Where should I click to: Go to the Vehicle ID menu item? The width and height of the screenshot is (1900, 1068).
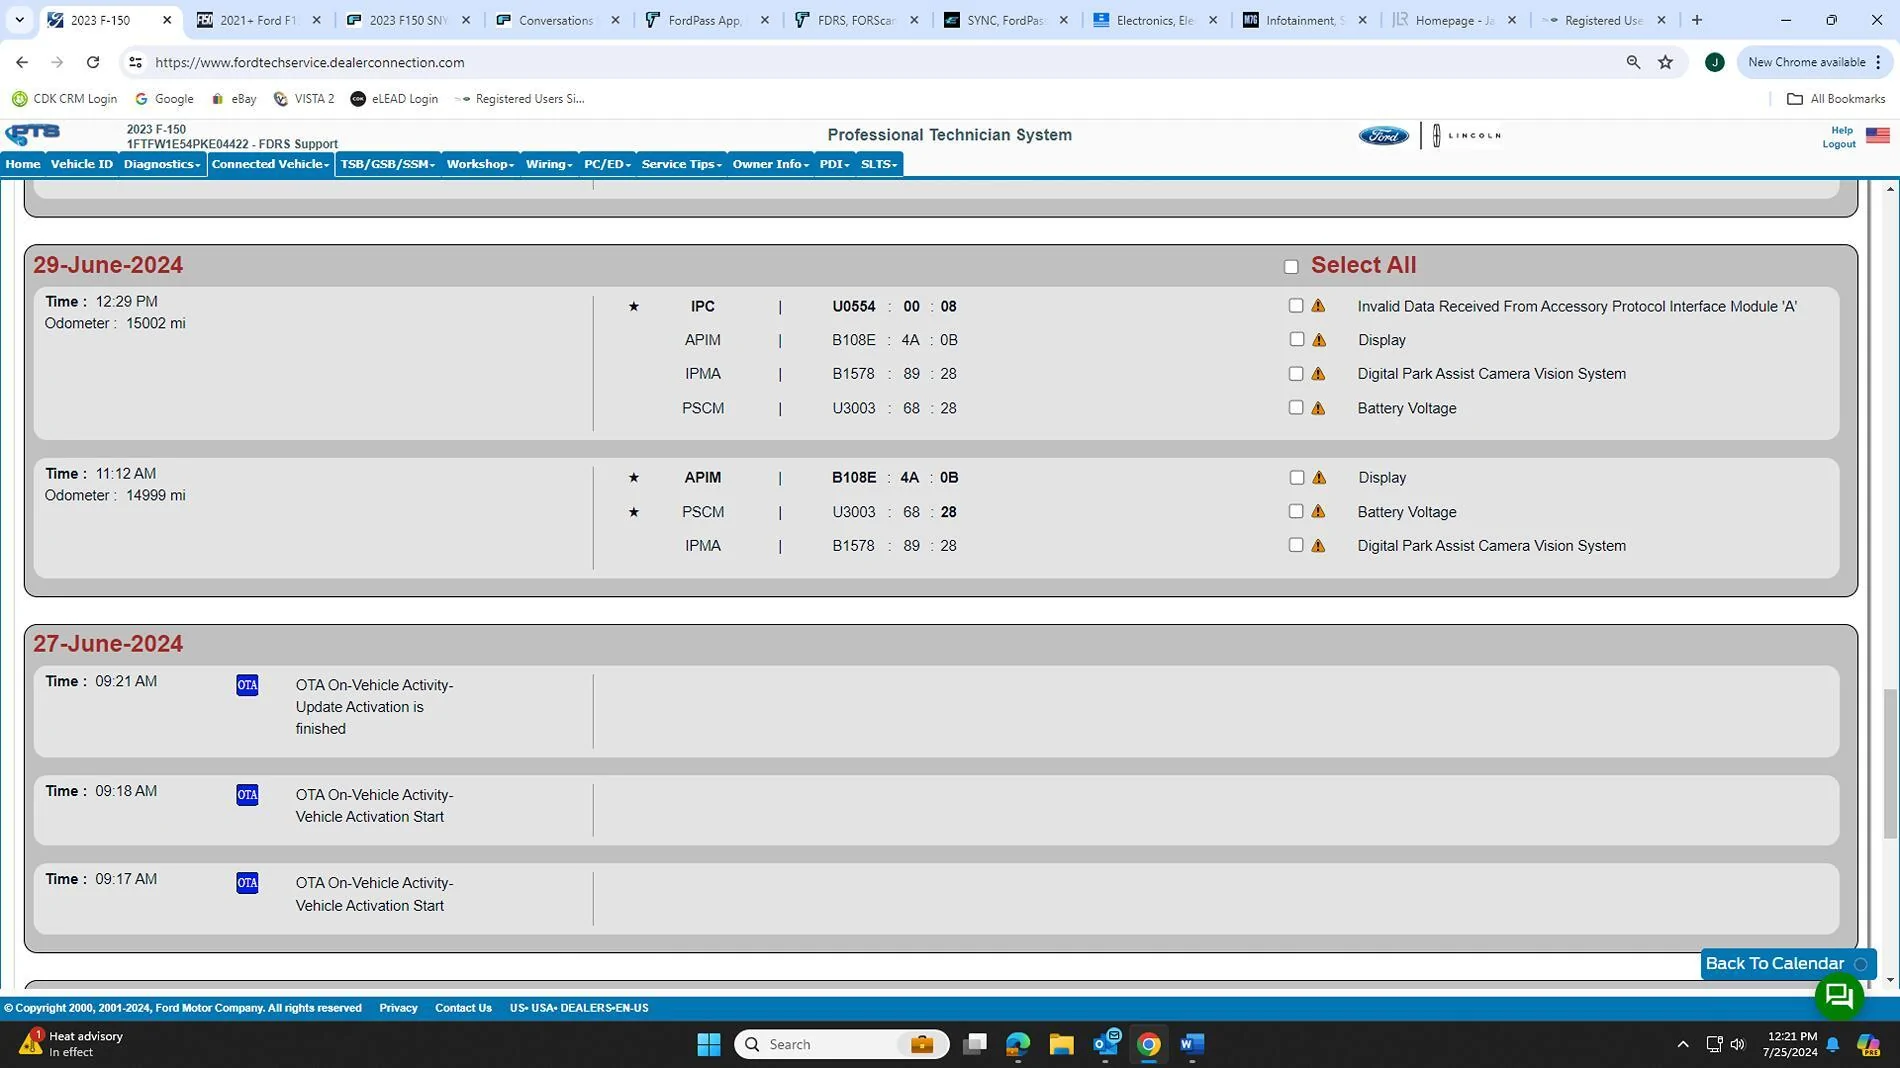tap(82, 164)
